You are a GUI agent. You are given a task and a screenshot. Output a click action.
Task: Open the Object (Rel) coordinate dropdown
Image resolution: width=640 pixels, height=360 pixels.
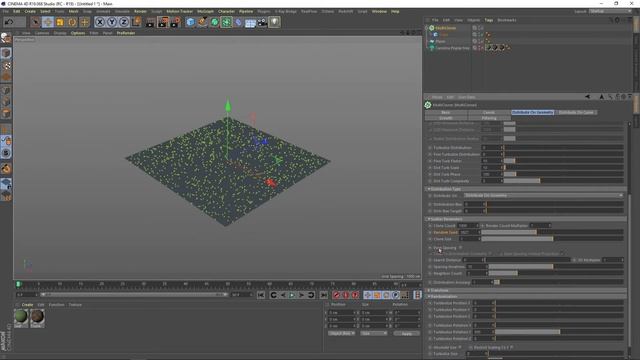click(341, 333)
